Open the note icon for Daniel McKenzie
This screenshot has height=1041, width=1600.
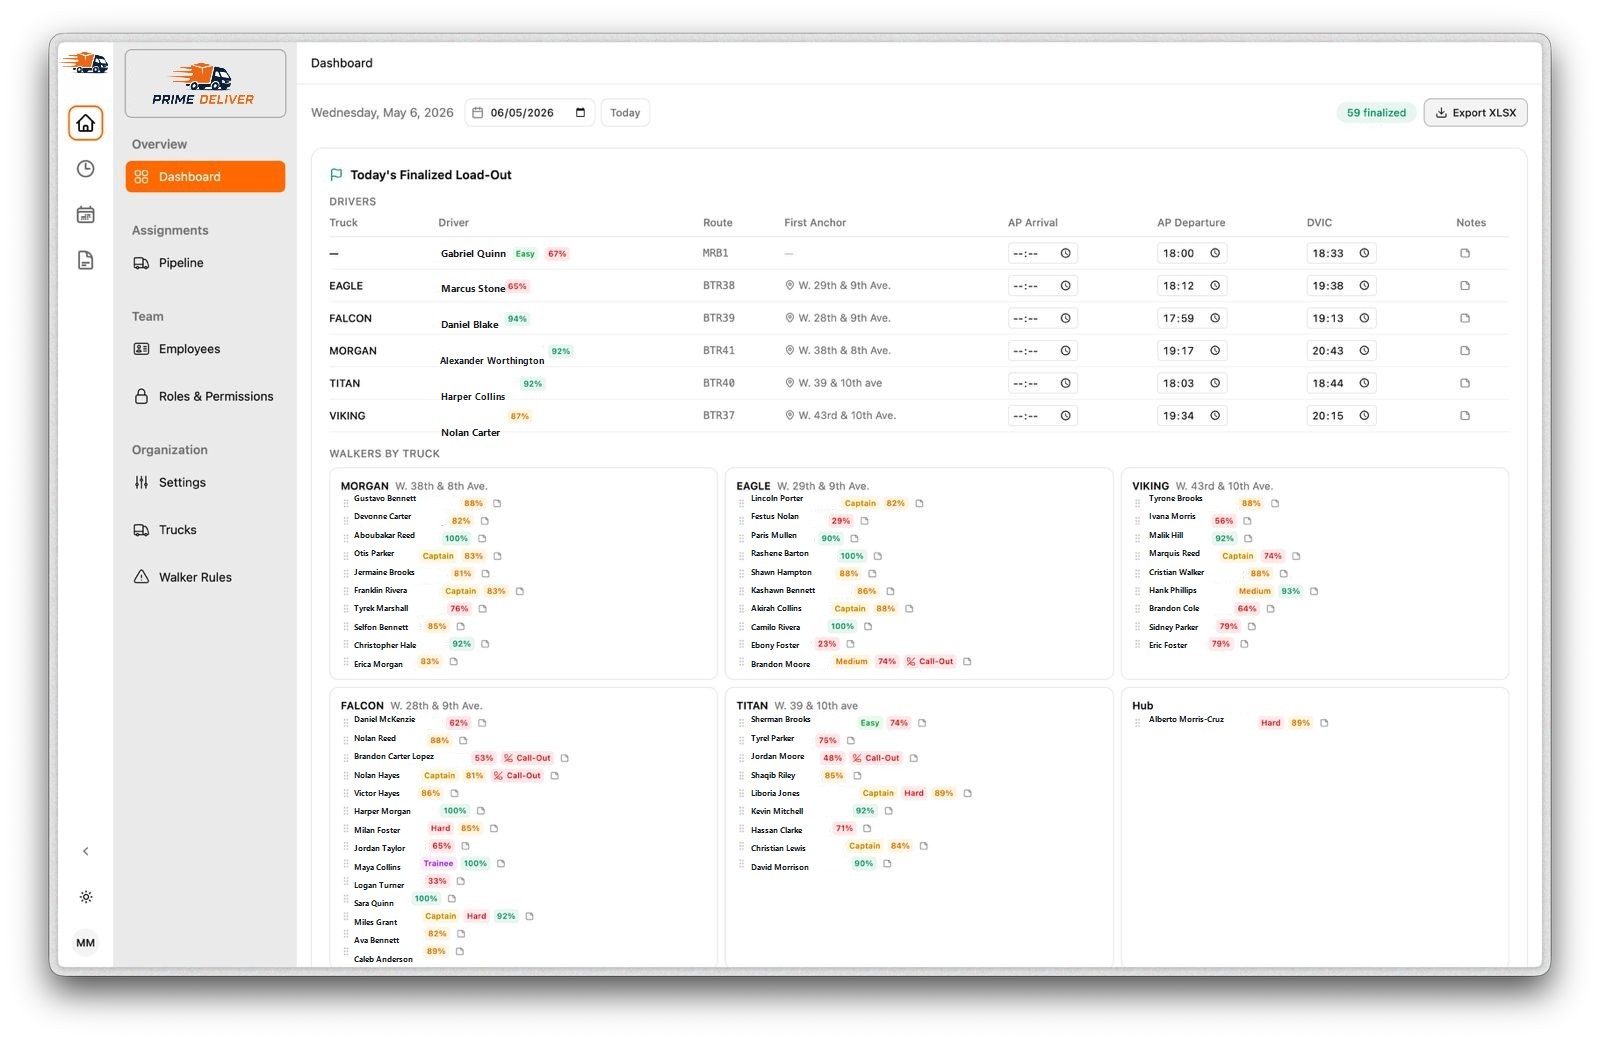point(482,723)
